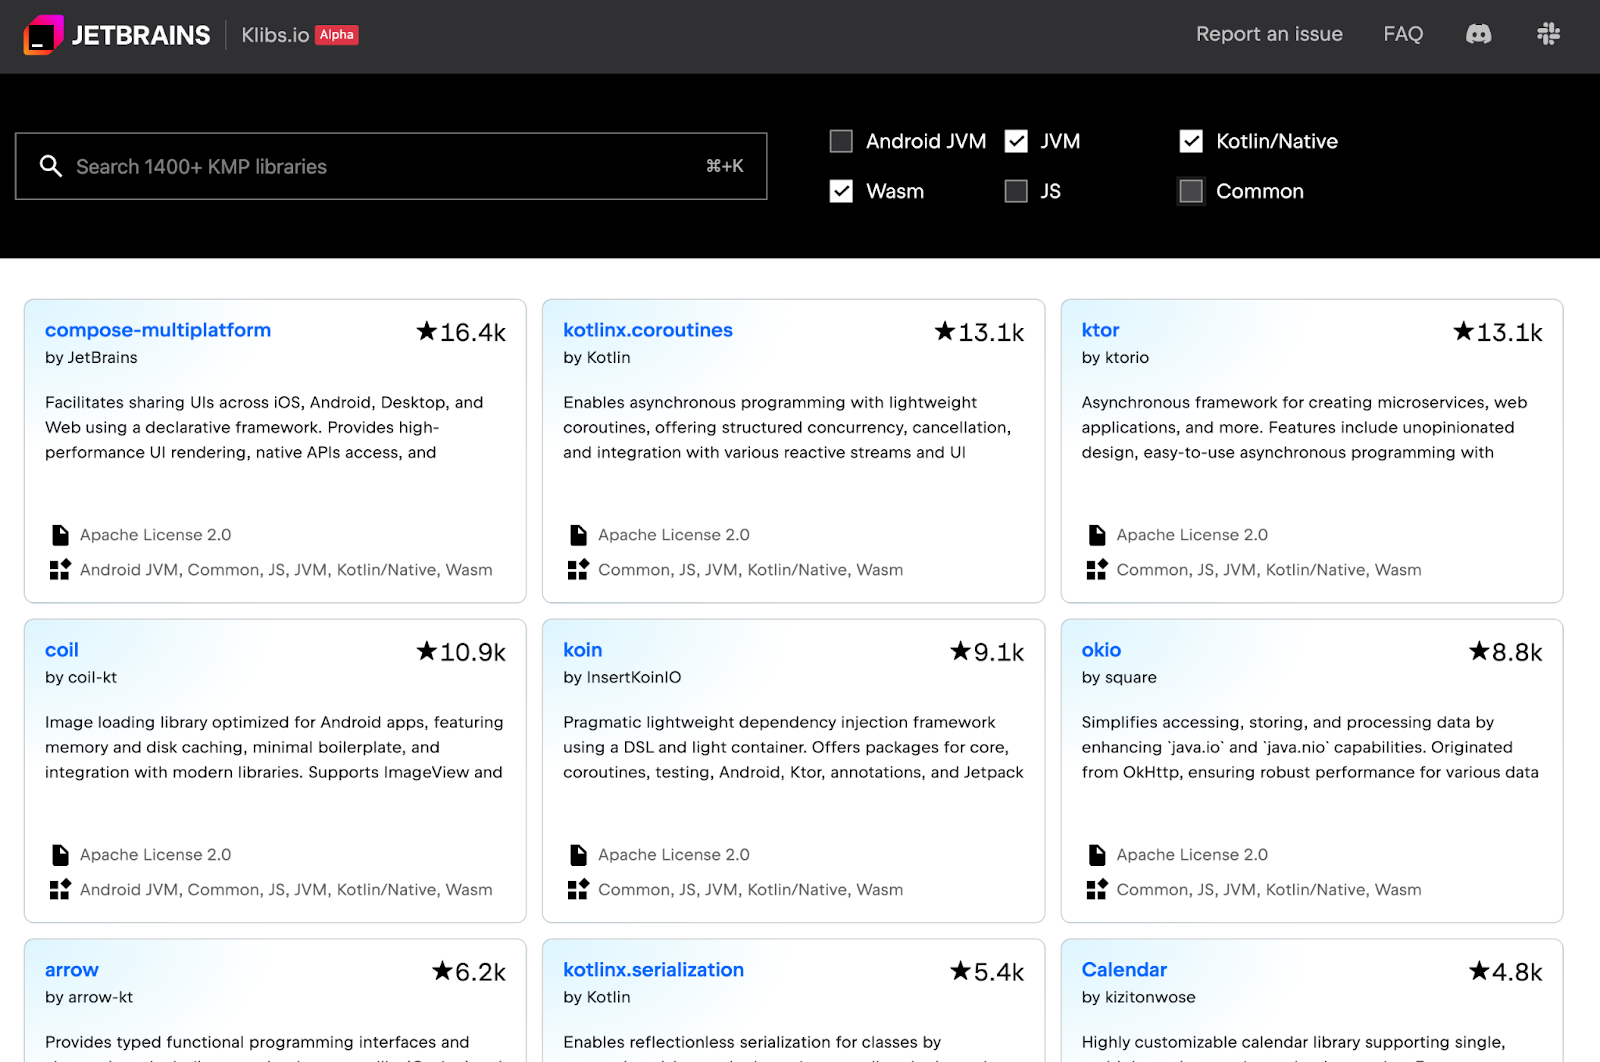The image size is (1600, 1062).
Task: Click the 16.4k star count
Action: pos(473,332)
